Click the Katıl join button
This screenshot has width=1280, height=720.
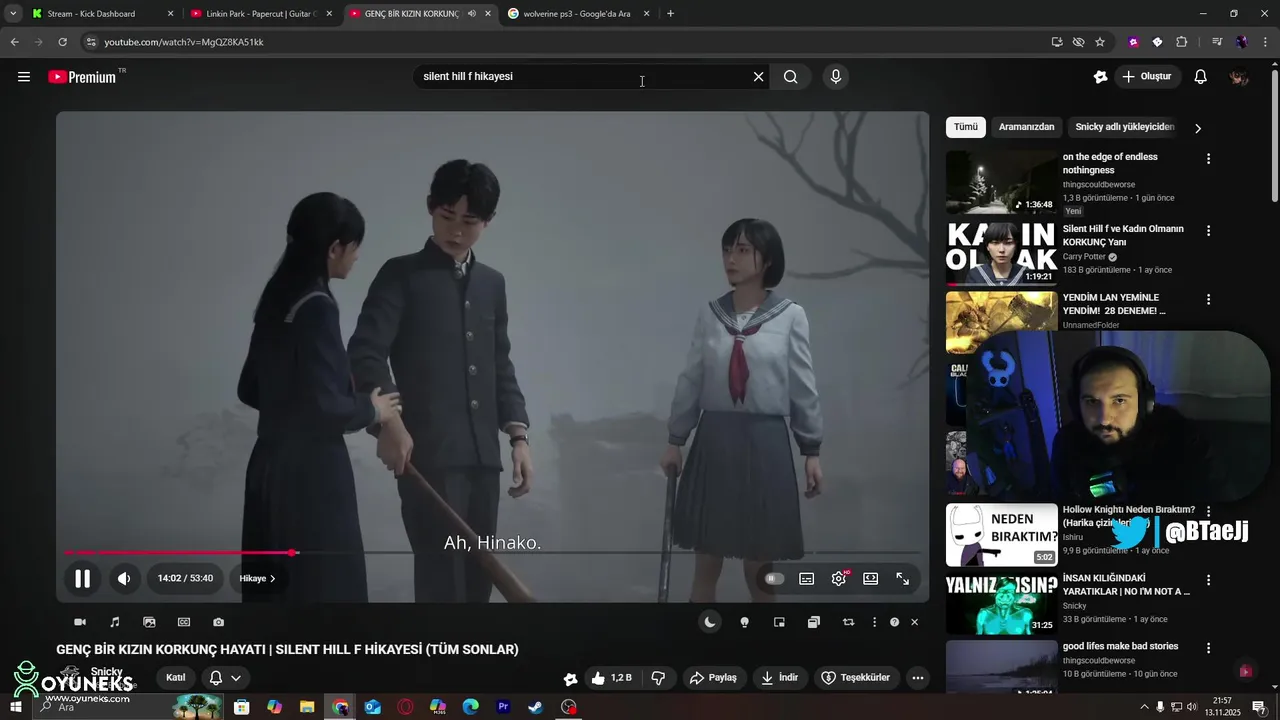pyautogui.click(x=176, y=678)
